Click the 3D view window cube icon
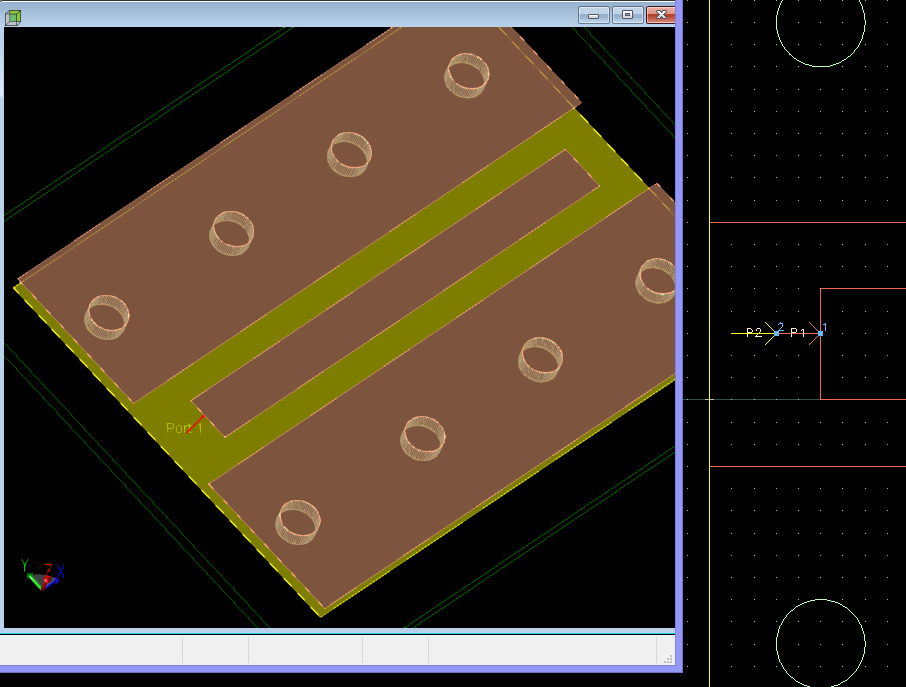The image size is (906, 687). point(13,17)
